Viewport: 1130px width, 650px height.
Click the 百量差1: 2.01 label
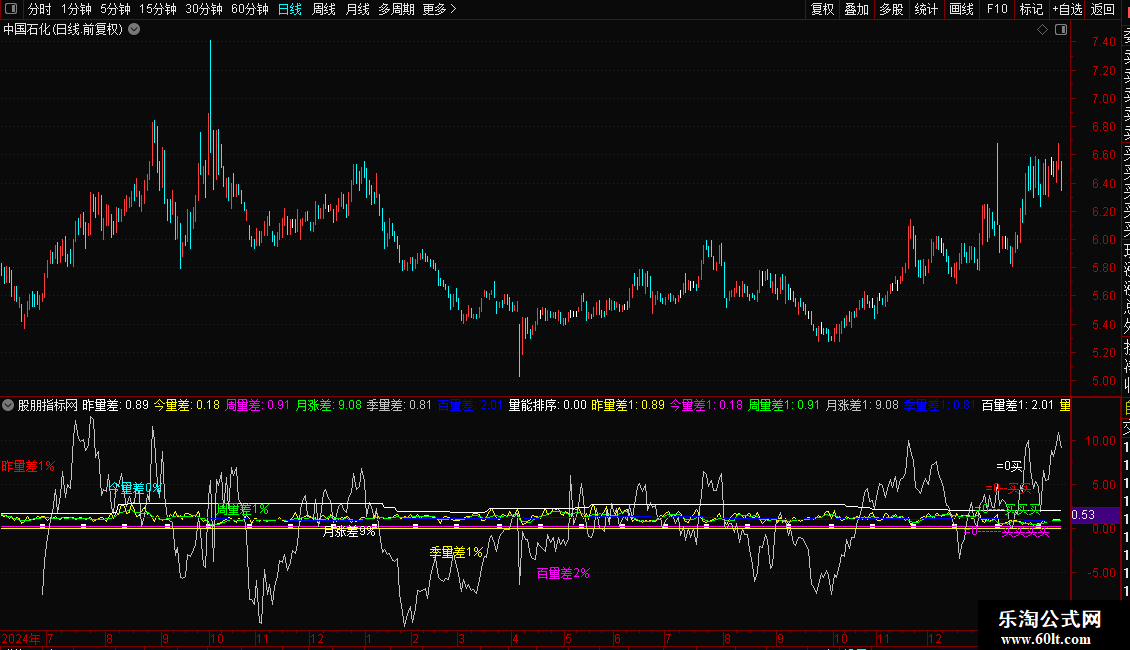(x=1018, y=405)
